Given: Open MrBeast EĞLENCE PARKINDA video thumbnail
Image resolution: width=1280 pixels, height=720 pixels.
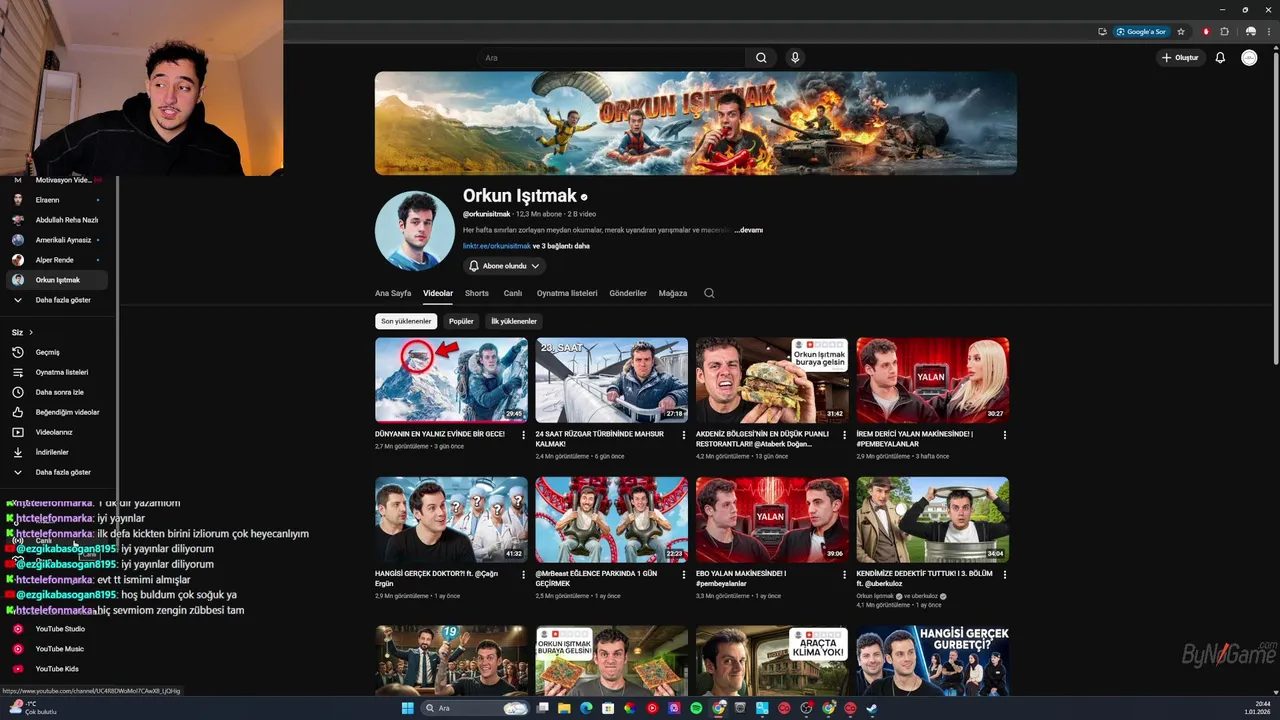Looking at the screenshot, I should pyautogui.click(x=611, y=520).
